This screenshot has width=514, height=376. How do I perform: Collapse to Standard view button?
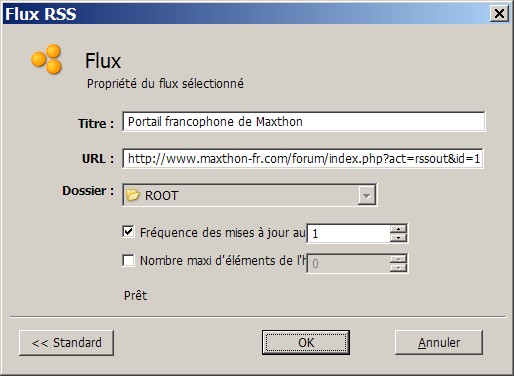[x=66, y=343]
